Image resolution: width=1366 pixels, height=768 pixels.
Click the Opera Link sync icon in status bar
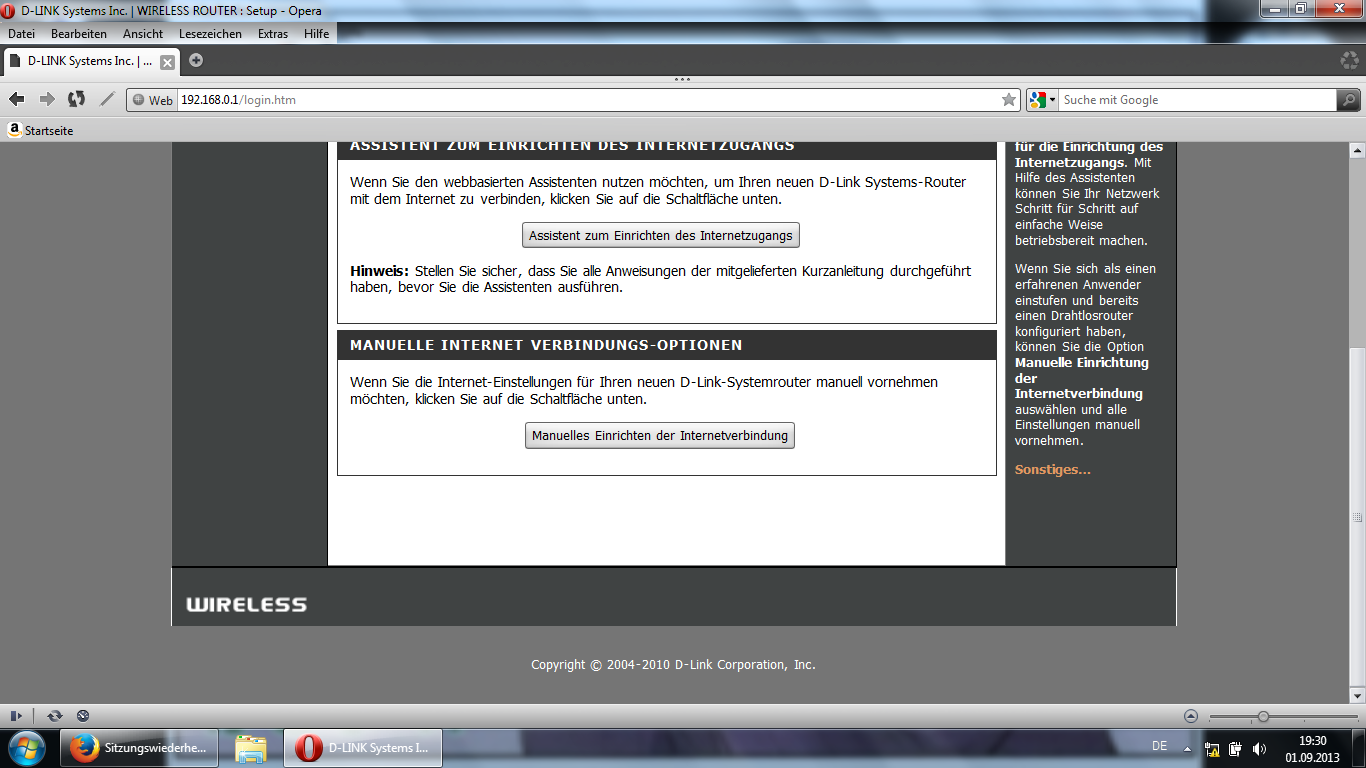pos(55,716)
